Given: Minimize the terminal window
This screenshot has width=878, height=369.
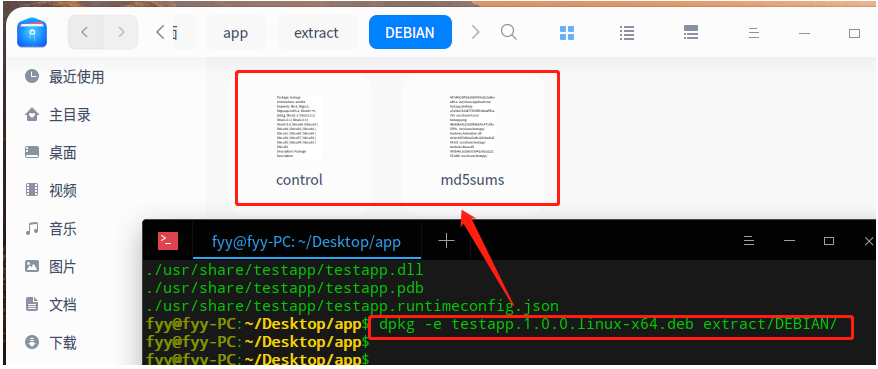Looking at the screenshot, I should coord(790,241).
